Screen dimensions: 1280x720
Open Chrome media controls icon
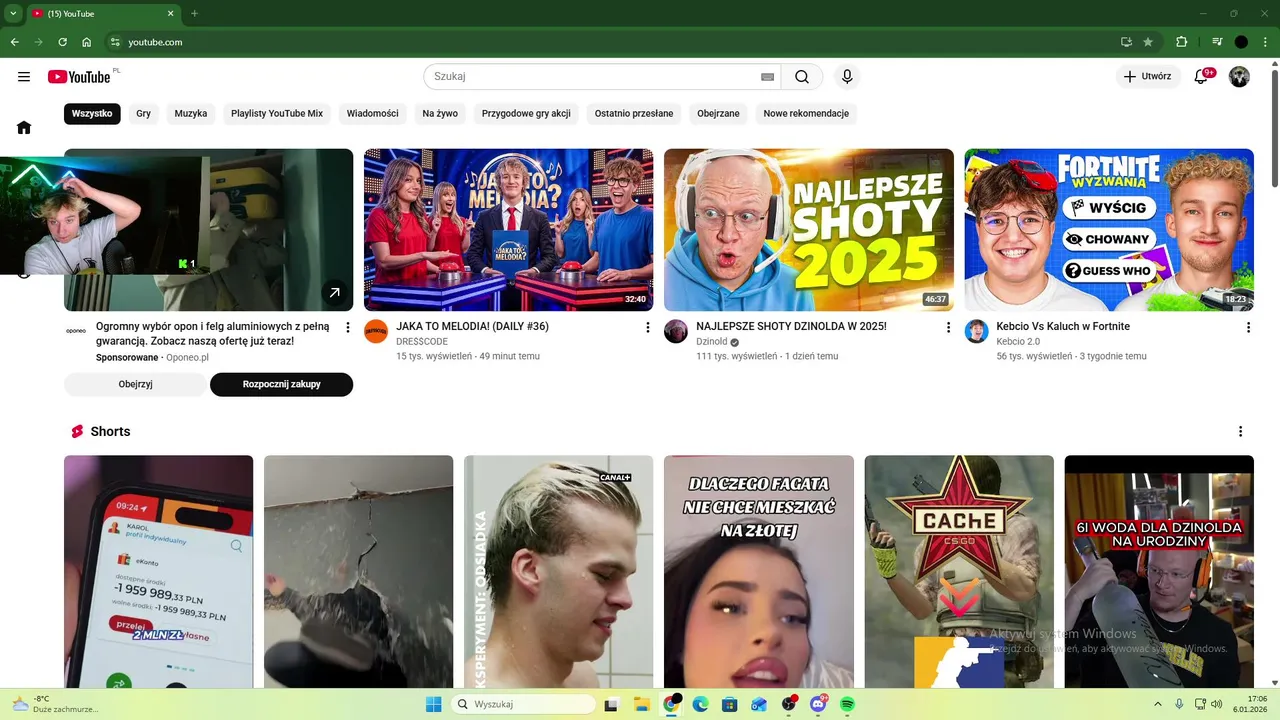pyautogui.click(x=1217, y=42)
